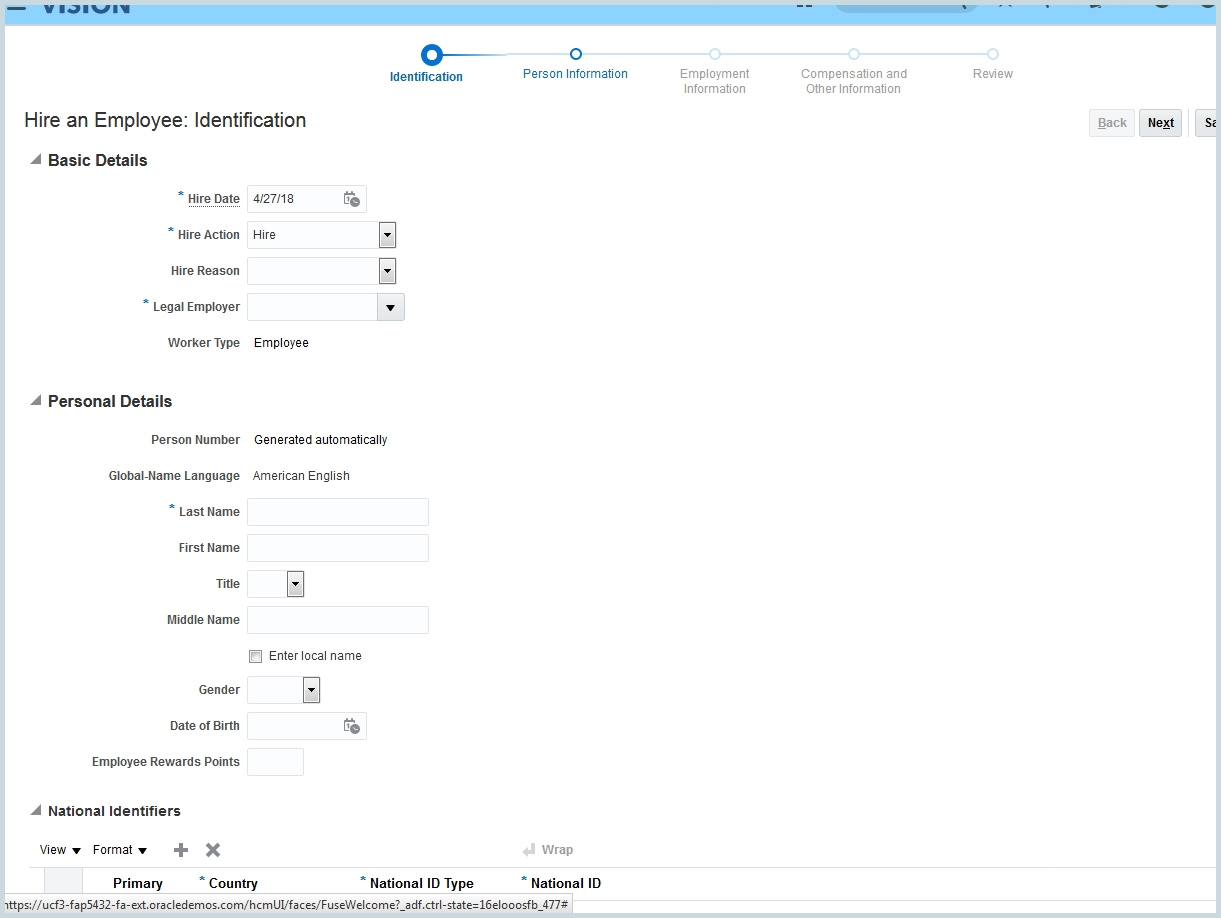The image size is (1221, 918).
Task: Open the Title dropdown
Action: tap(295, 584)
